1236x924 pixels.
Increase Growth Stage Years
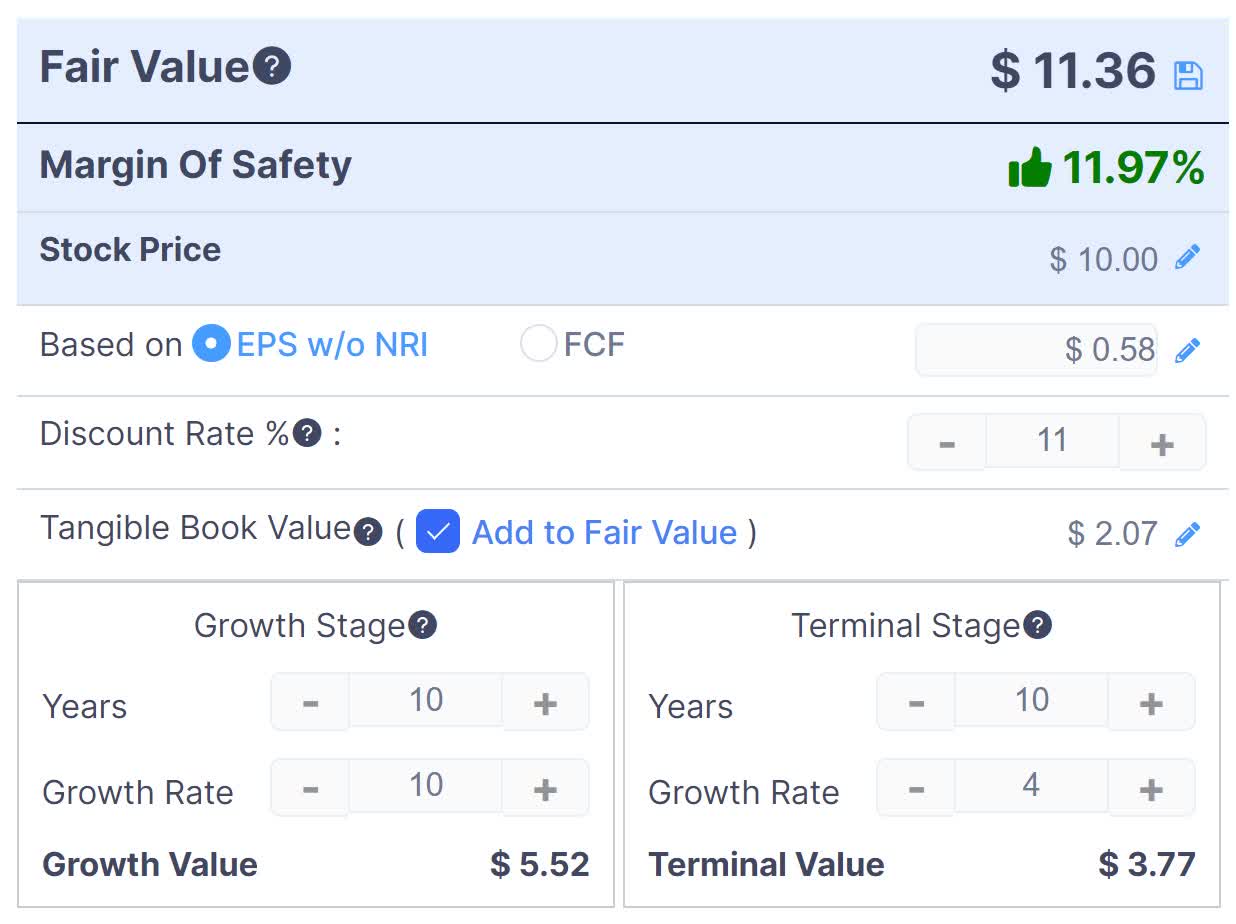coord(546,701)
